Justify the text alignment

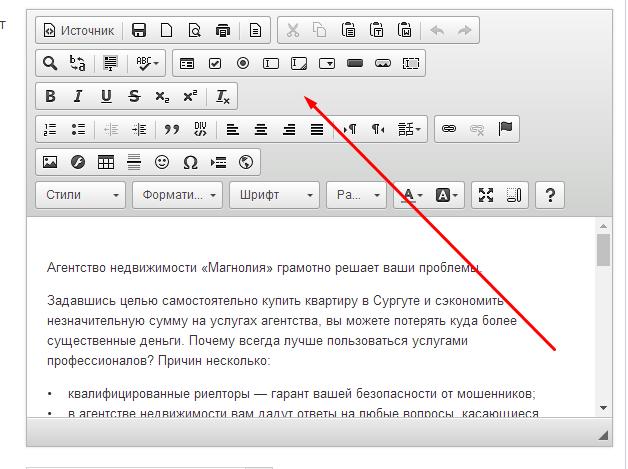coord(317,129)
